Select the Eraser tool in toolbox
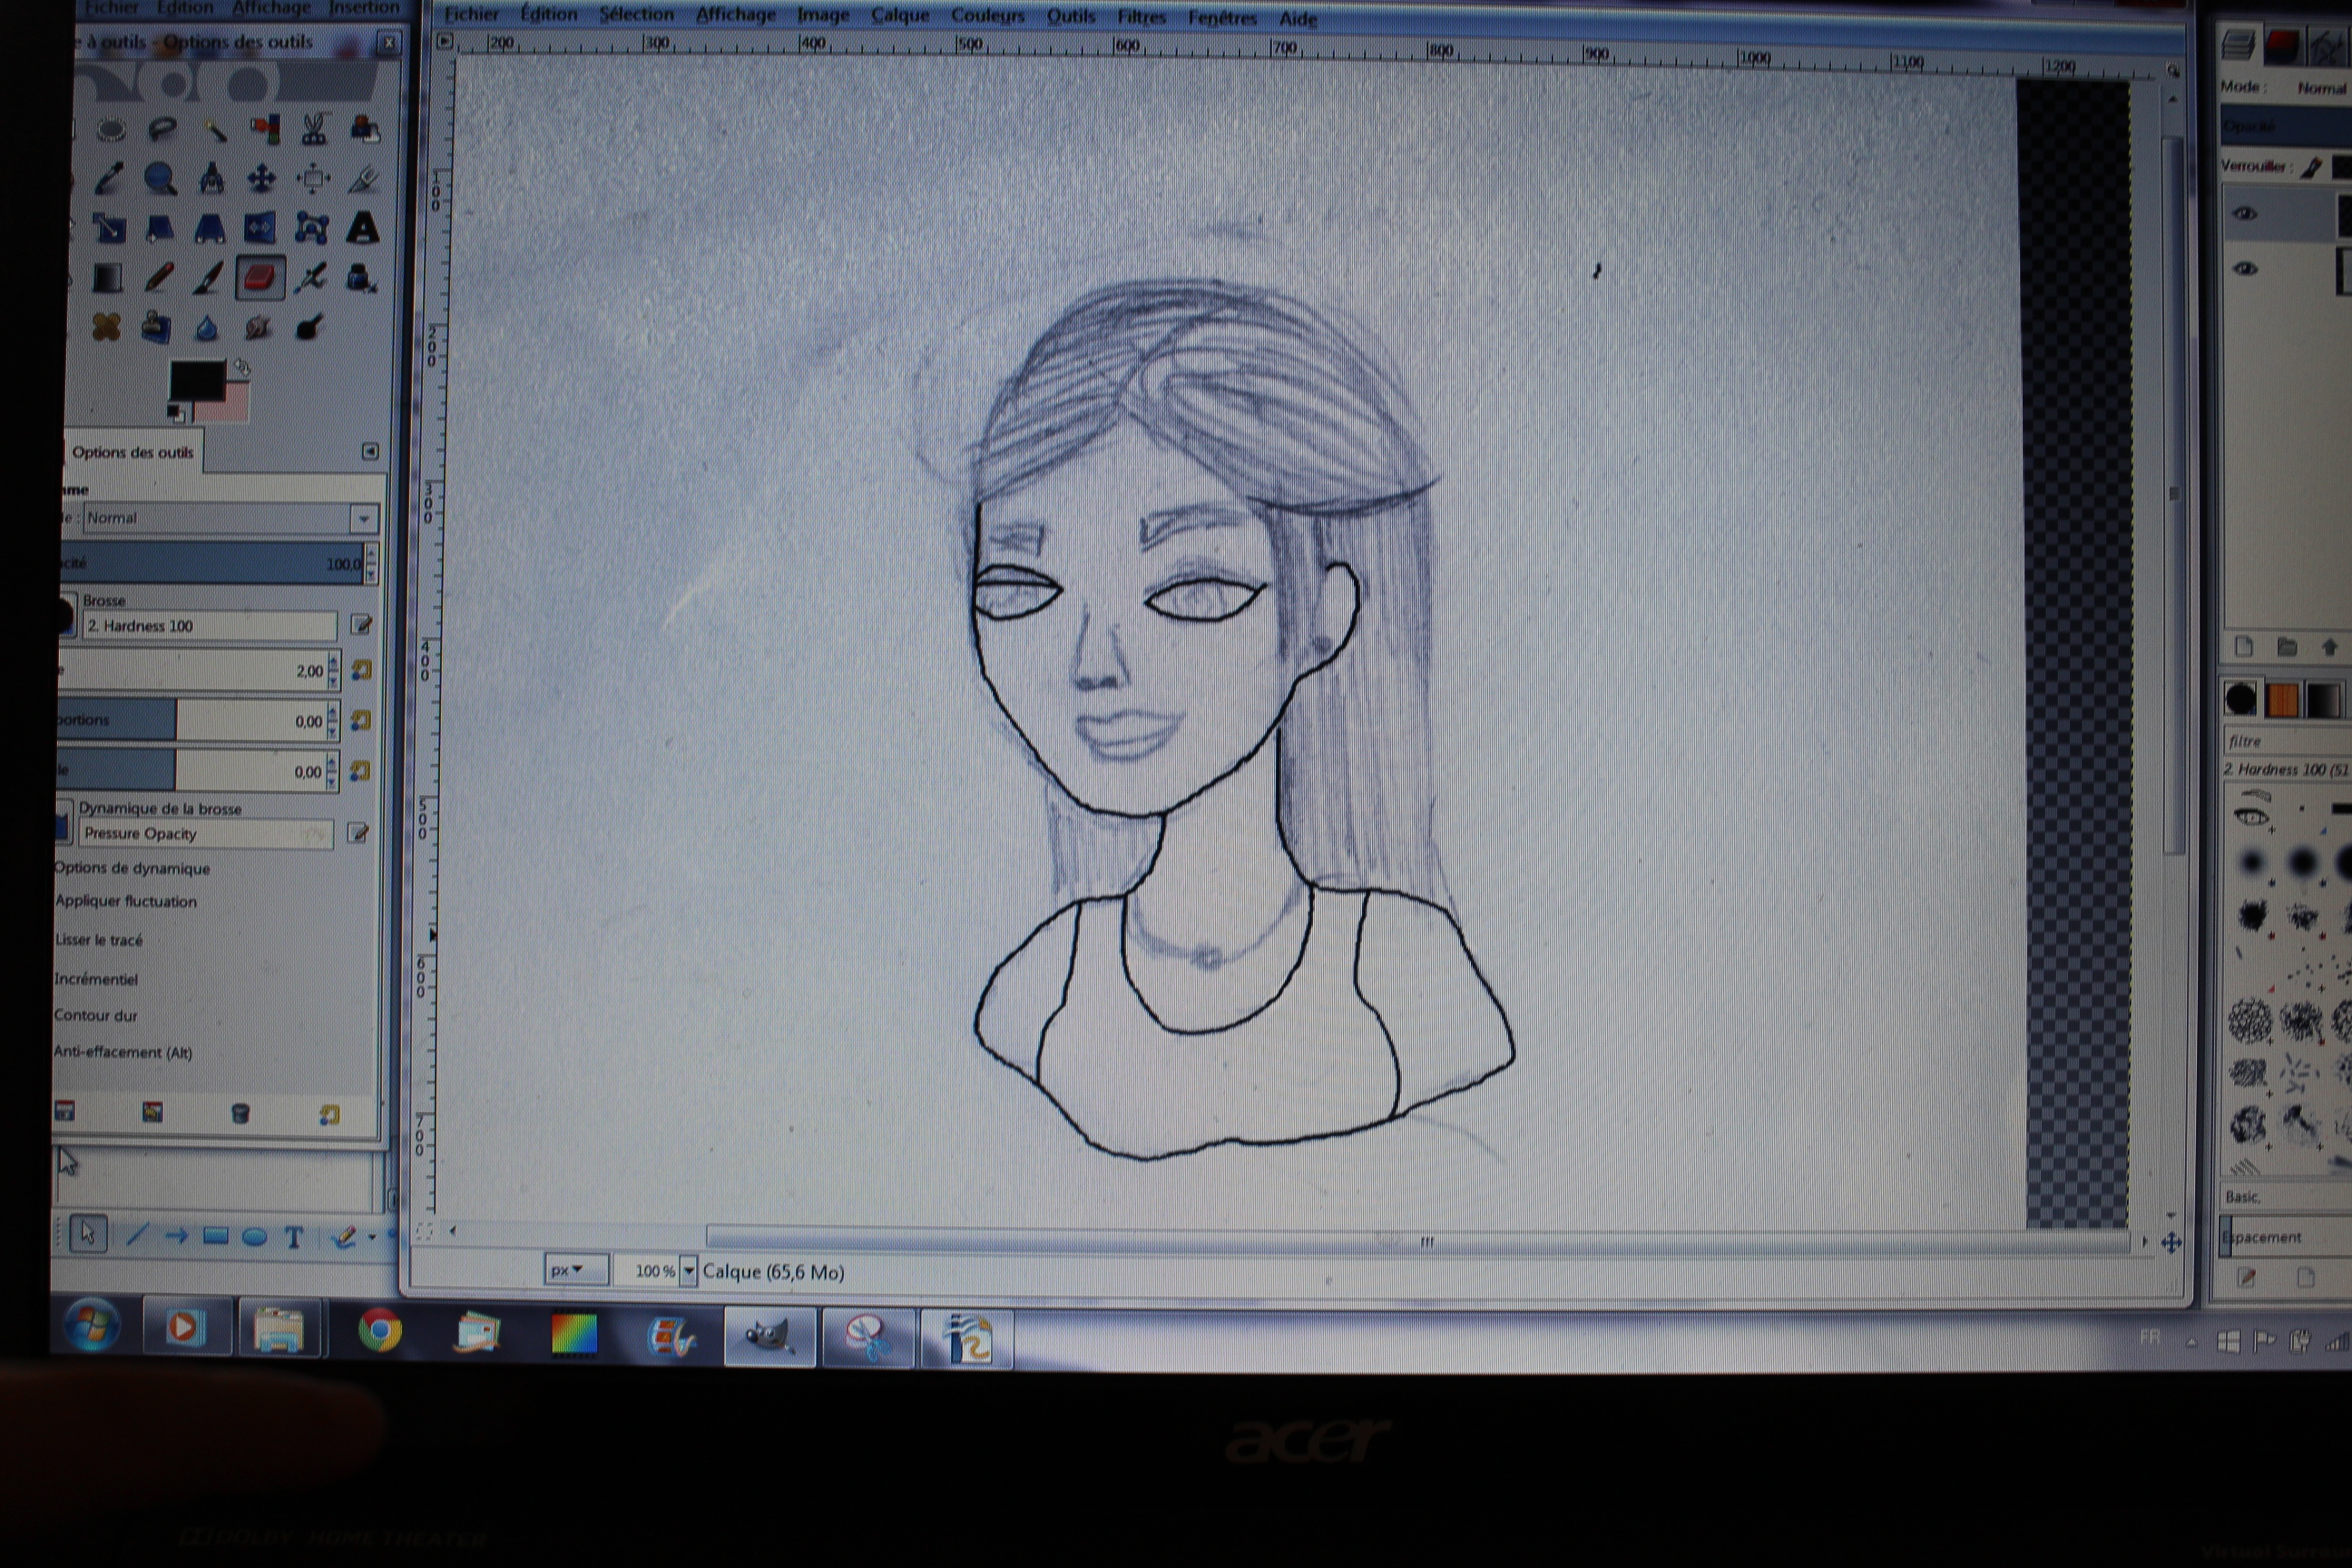Image resolution: width=2352 pixels, height=1568 pixels. [259, 278]
